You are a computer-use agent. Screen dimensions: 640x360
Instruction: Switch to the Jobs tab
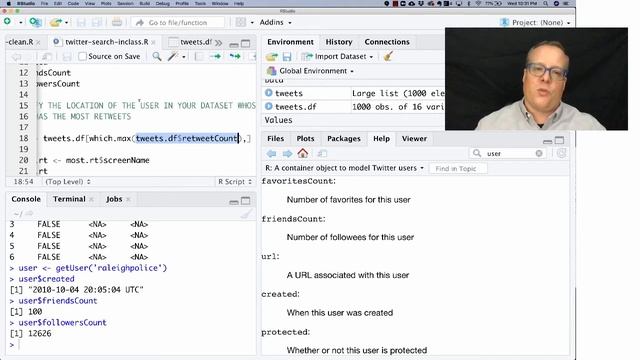(x=114, y=199)
